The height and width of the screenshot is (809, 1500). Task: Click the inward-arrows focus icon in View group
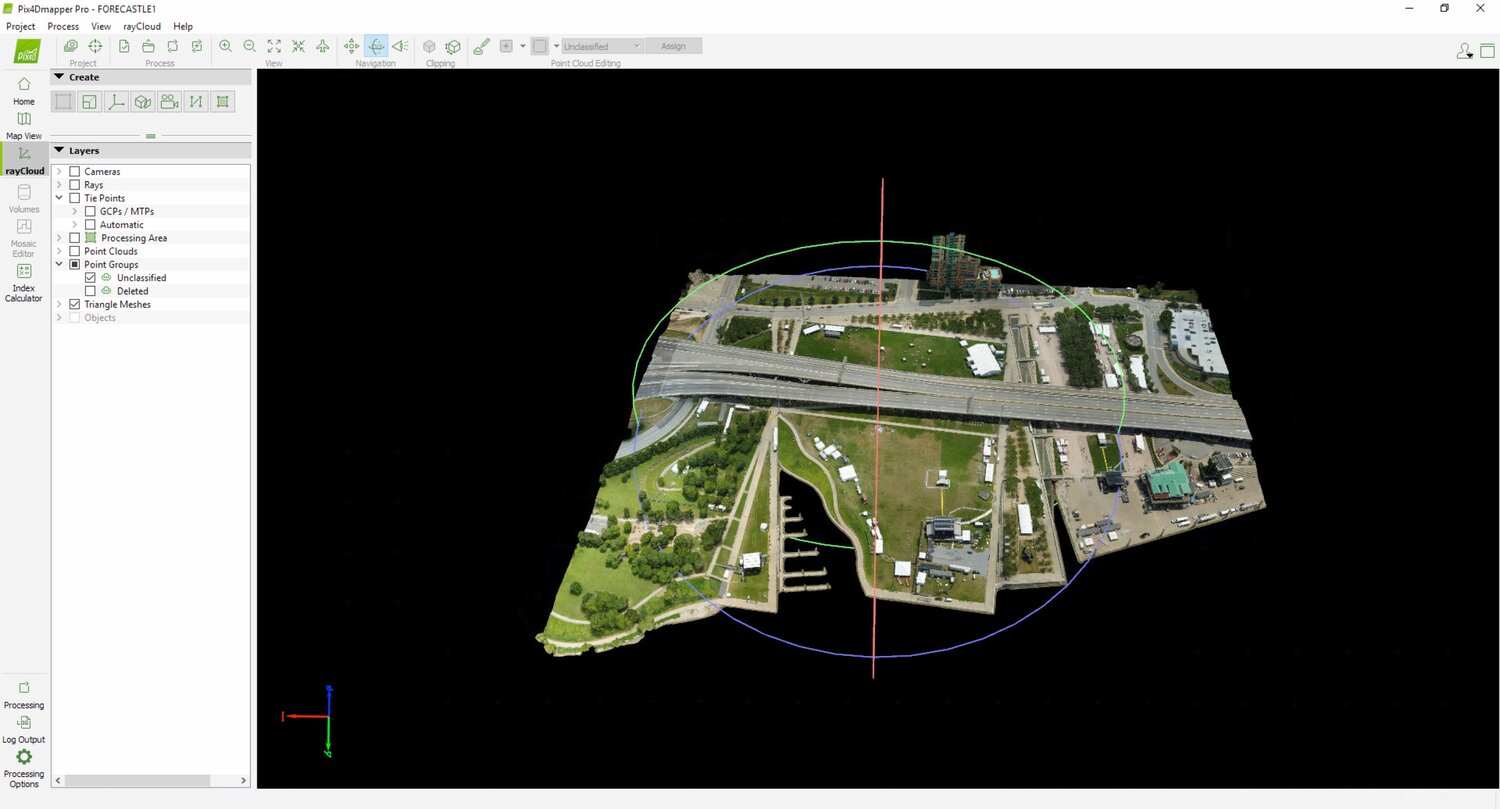point(298,46)
